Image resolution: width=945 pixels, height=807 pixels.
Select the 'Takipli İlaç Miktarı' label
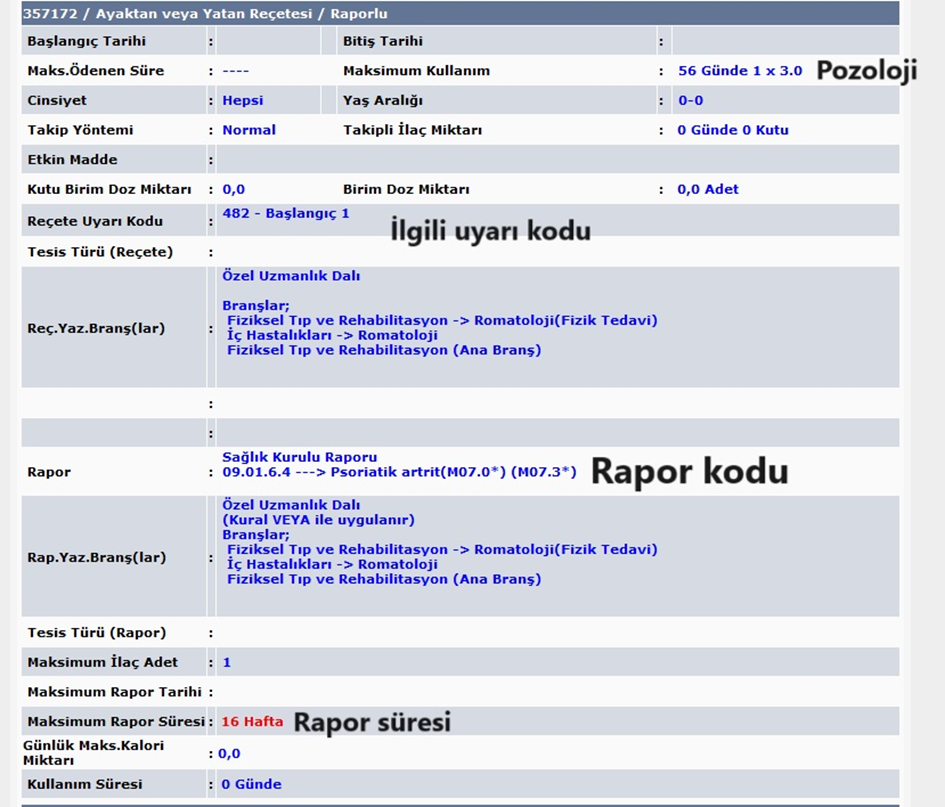[412, 130]
